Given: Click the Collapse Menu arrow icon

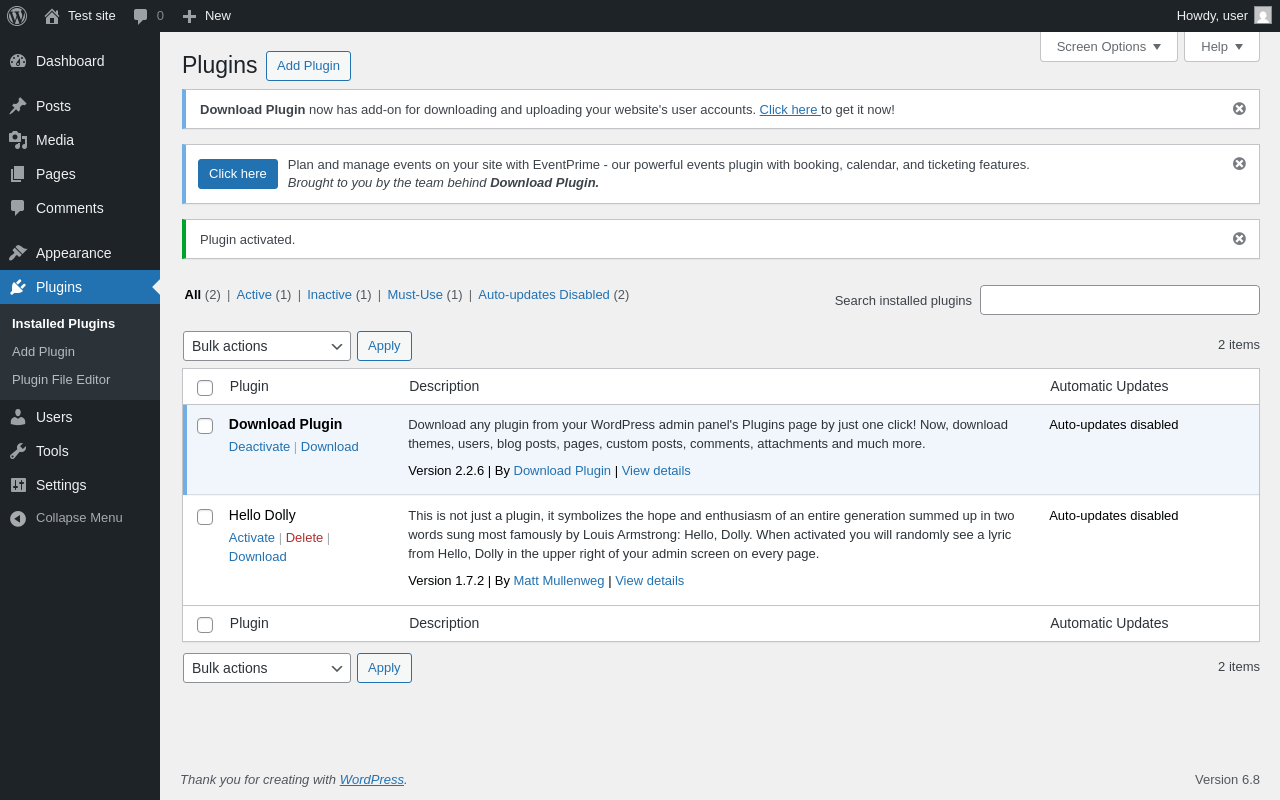Looking at the screenshot, I should 18,518.
